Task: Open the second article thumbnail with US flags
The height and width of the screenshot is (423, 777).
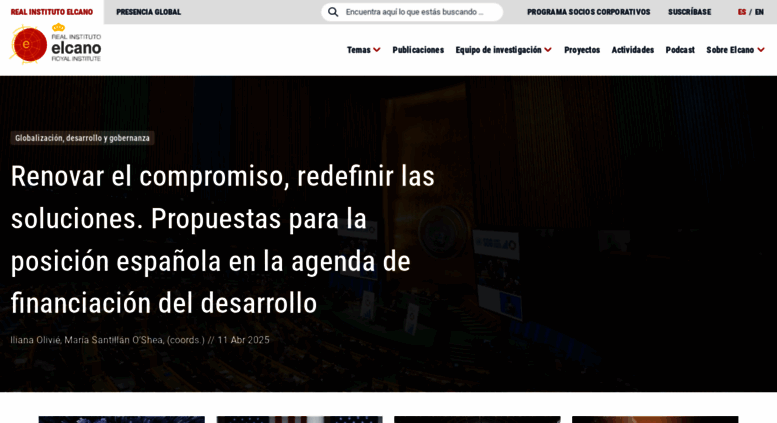Action: [x=299, y=420]
